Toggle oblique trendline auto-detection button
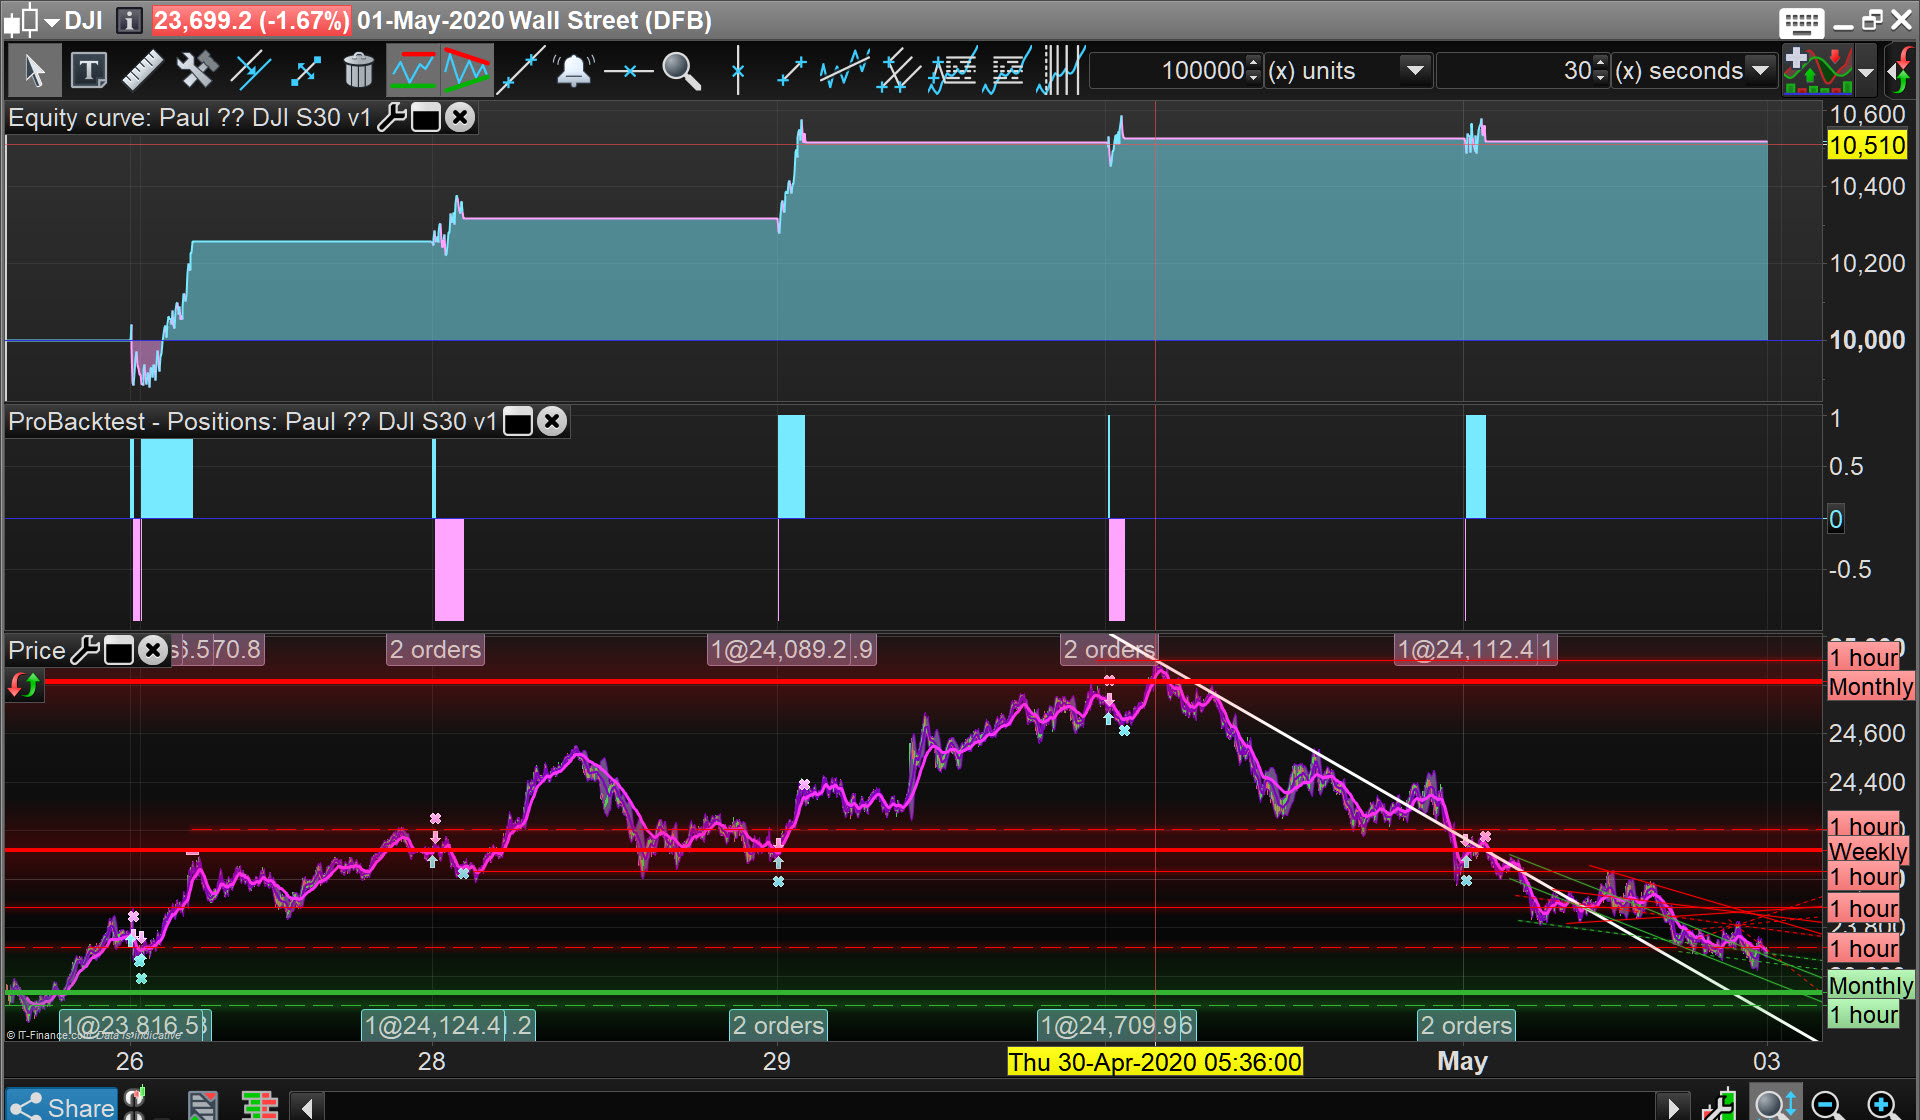1920x1120 pixels. pos(467,71)
